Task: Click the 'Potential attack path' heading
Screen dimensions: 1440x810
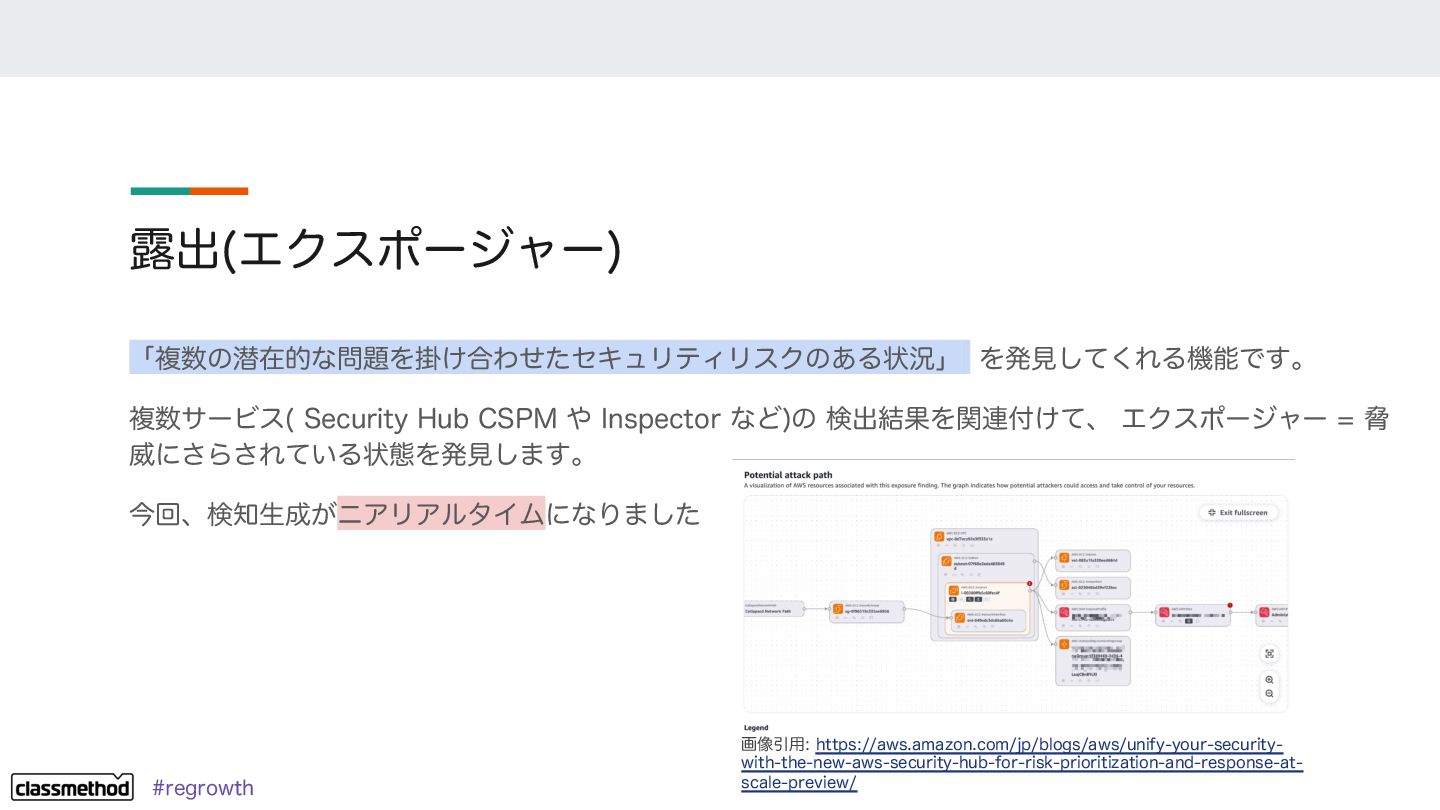Action: (788, 475)
